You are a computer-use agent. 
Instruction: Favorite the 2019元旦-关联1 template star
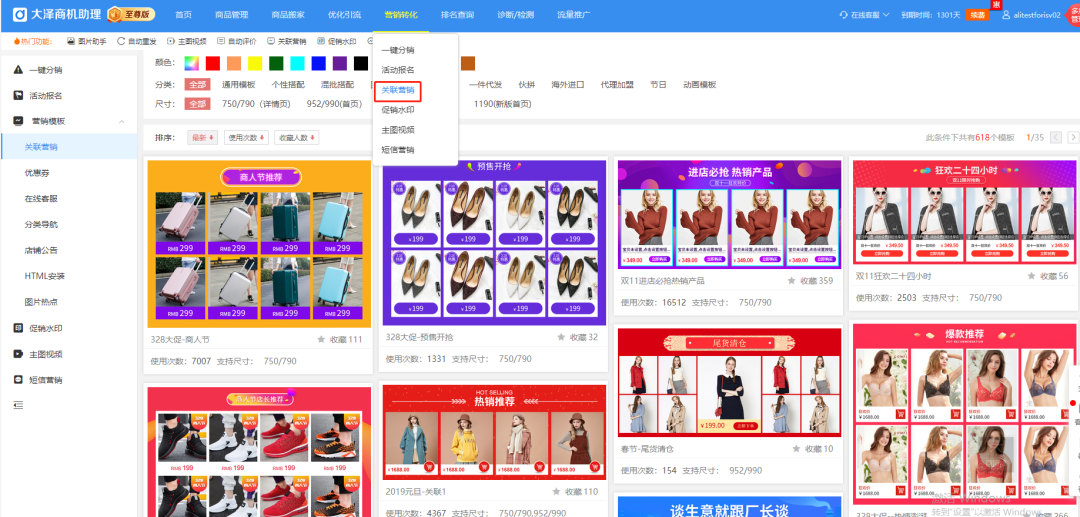[557, 492]
